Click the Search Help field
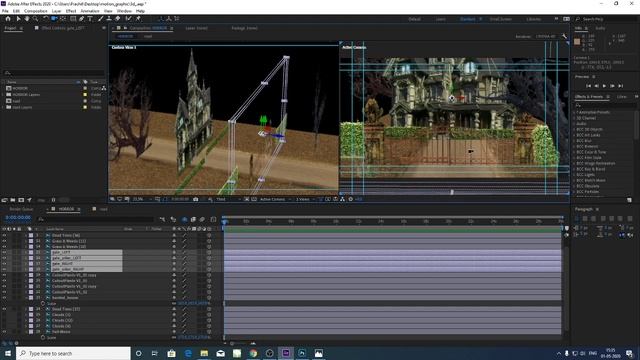Image resolution: width=640 pixels, height=360 pixels. click(x=607, y=19)
